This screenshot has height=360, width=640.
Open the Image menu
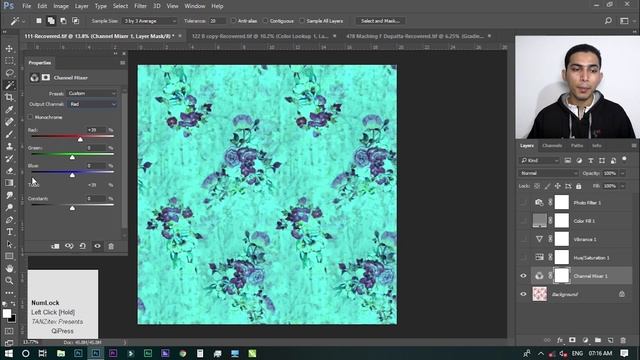[x=61, y=6]
